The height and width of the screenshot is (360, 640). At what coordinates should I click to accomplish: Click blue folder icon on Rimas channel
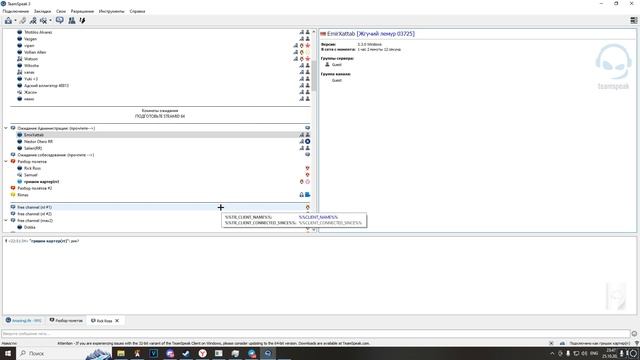point(308,195)
